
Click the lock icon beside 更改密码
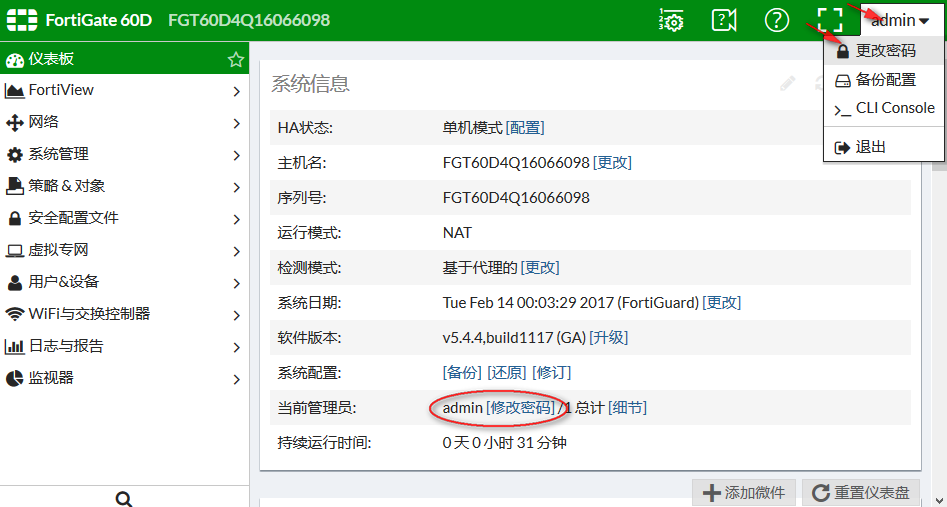843,52
